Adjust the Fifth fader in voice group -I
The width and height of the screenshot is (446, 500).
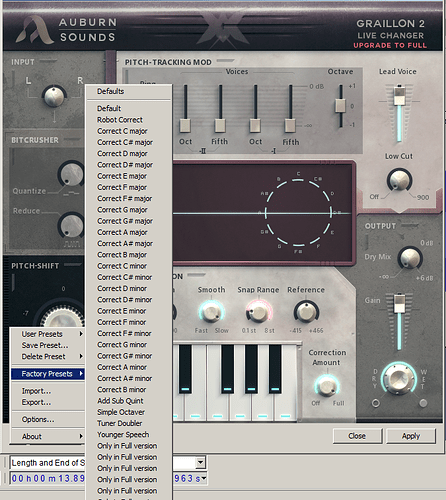(x=290, y=125)
